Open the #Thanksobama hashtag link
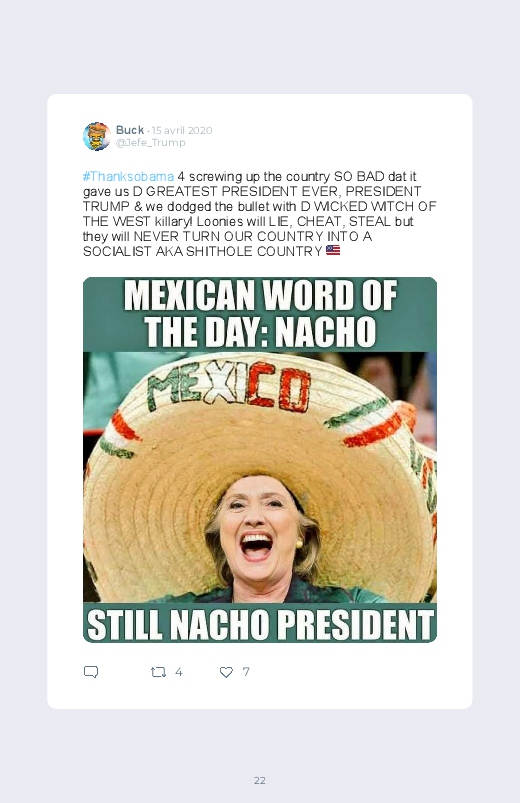The image size is (520, 803). pos(128,177)
